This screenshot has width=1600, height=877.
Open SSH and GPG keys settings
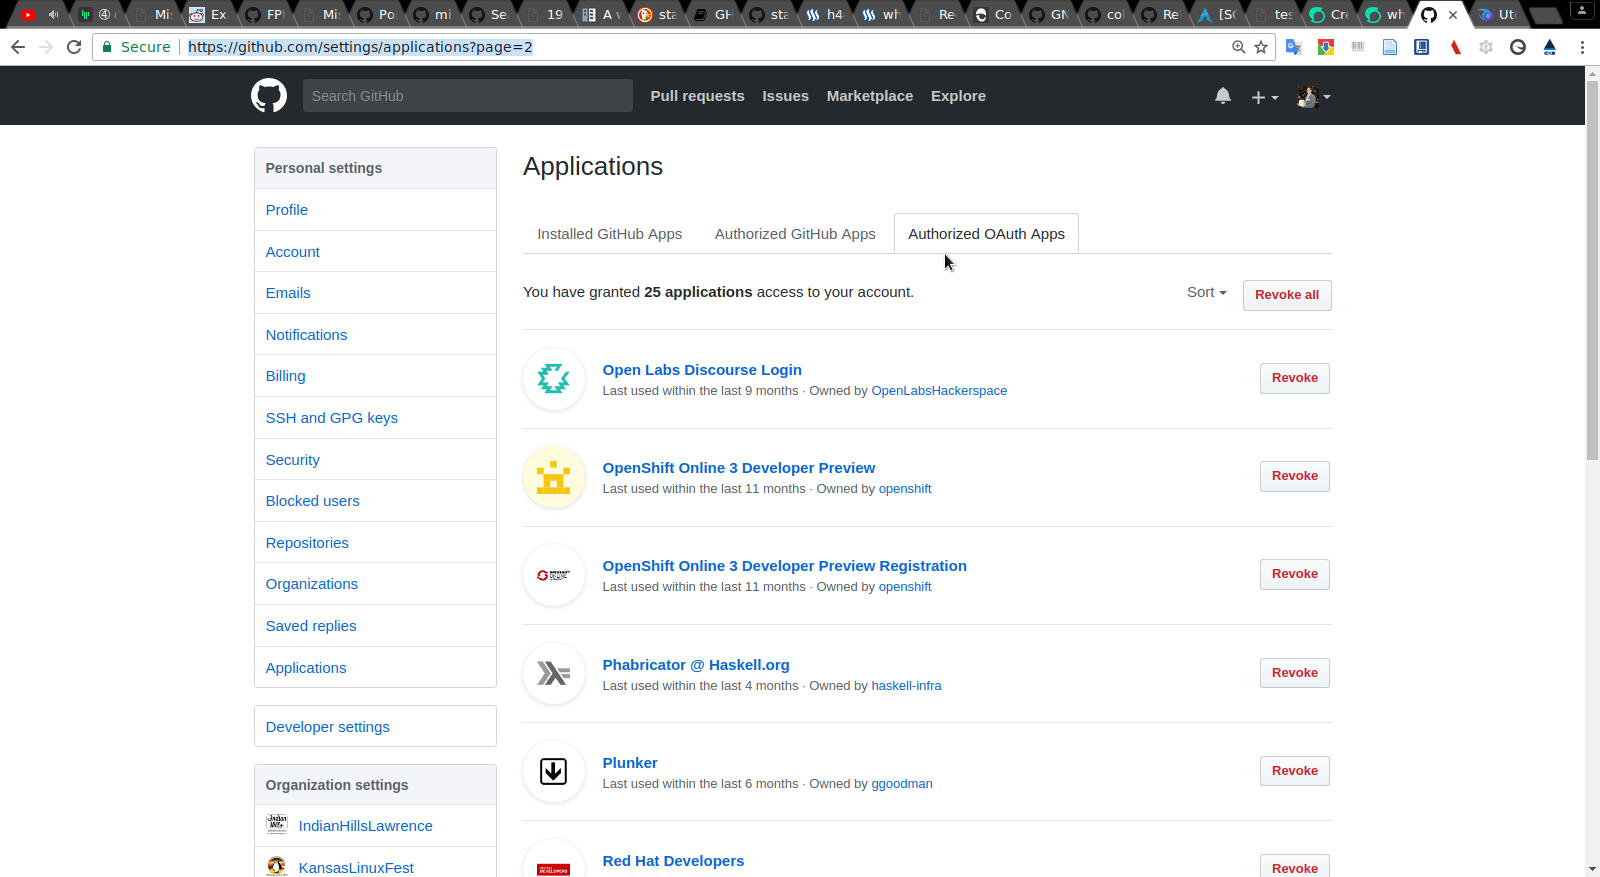click(375, 418)
